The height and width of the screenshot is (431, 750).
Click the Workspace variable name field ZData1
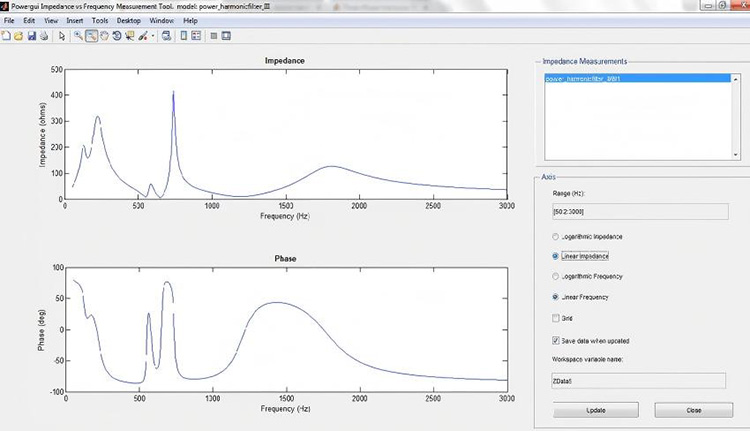[x=638, y=381]
